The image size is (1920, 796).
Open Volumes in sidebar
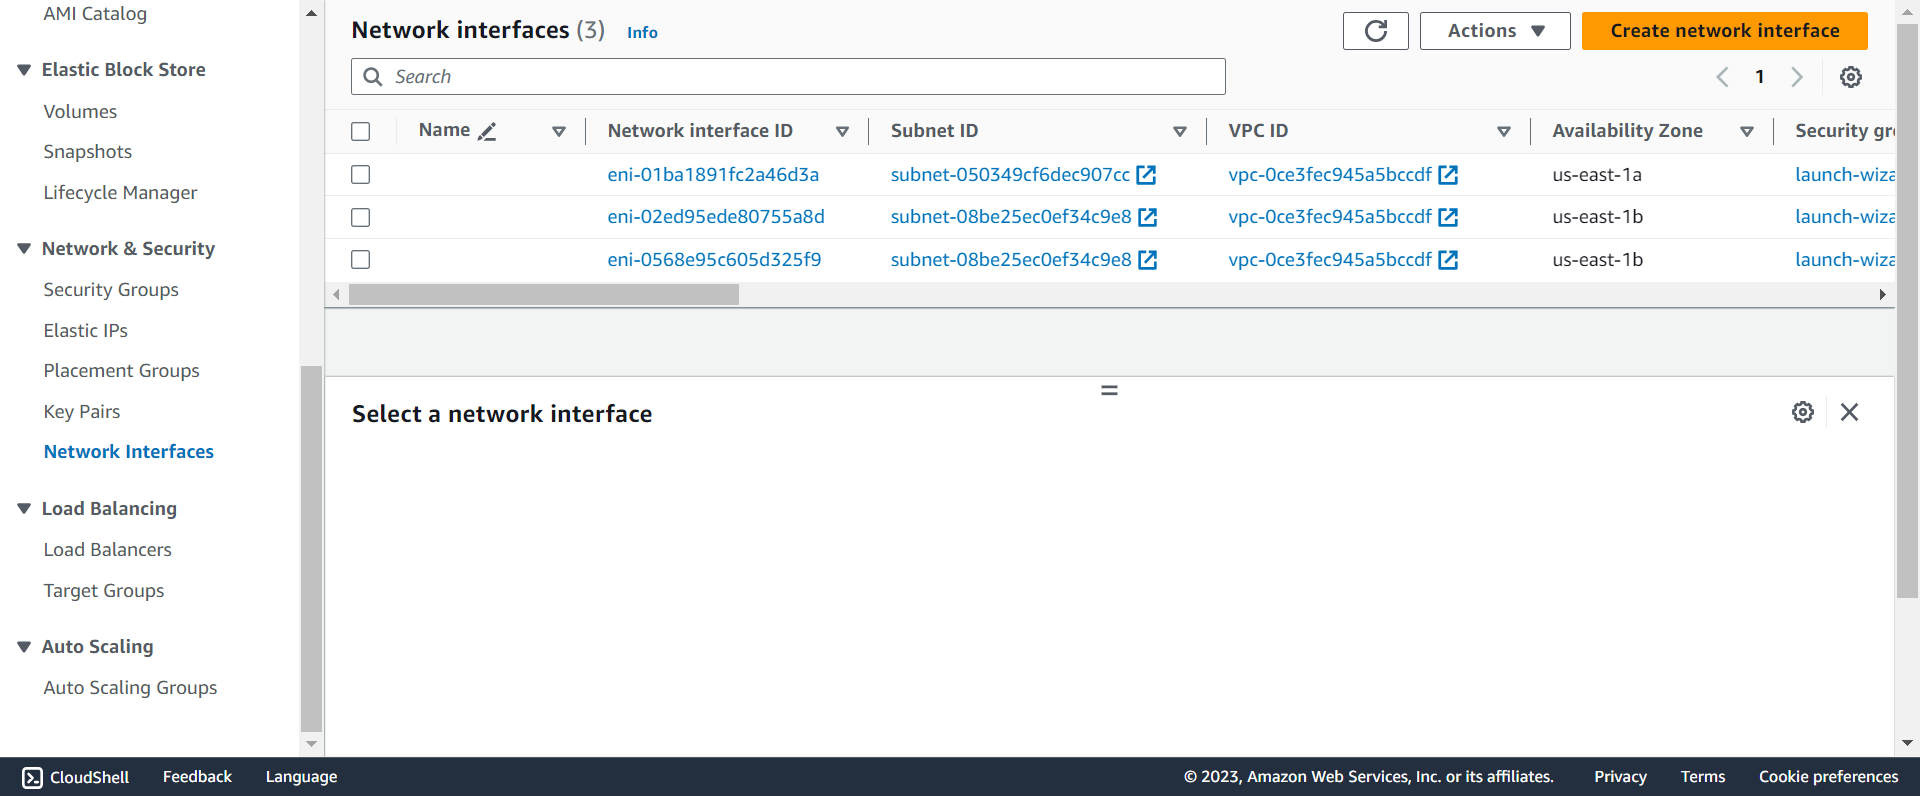click(x=80, y=112)
